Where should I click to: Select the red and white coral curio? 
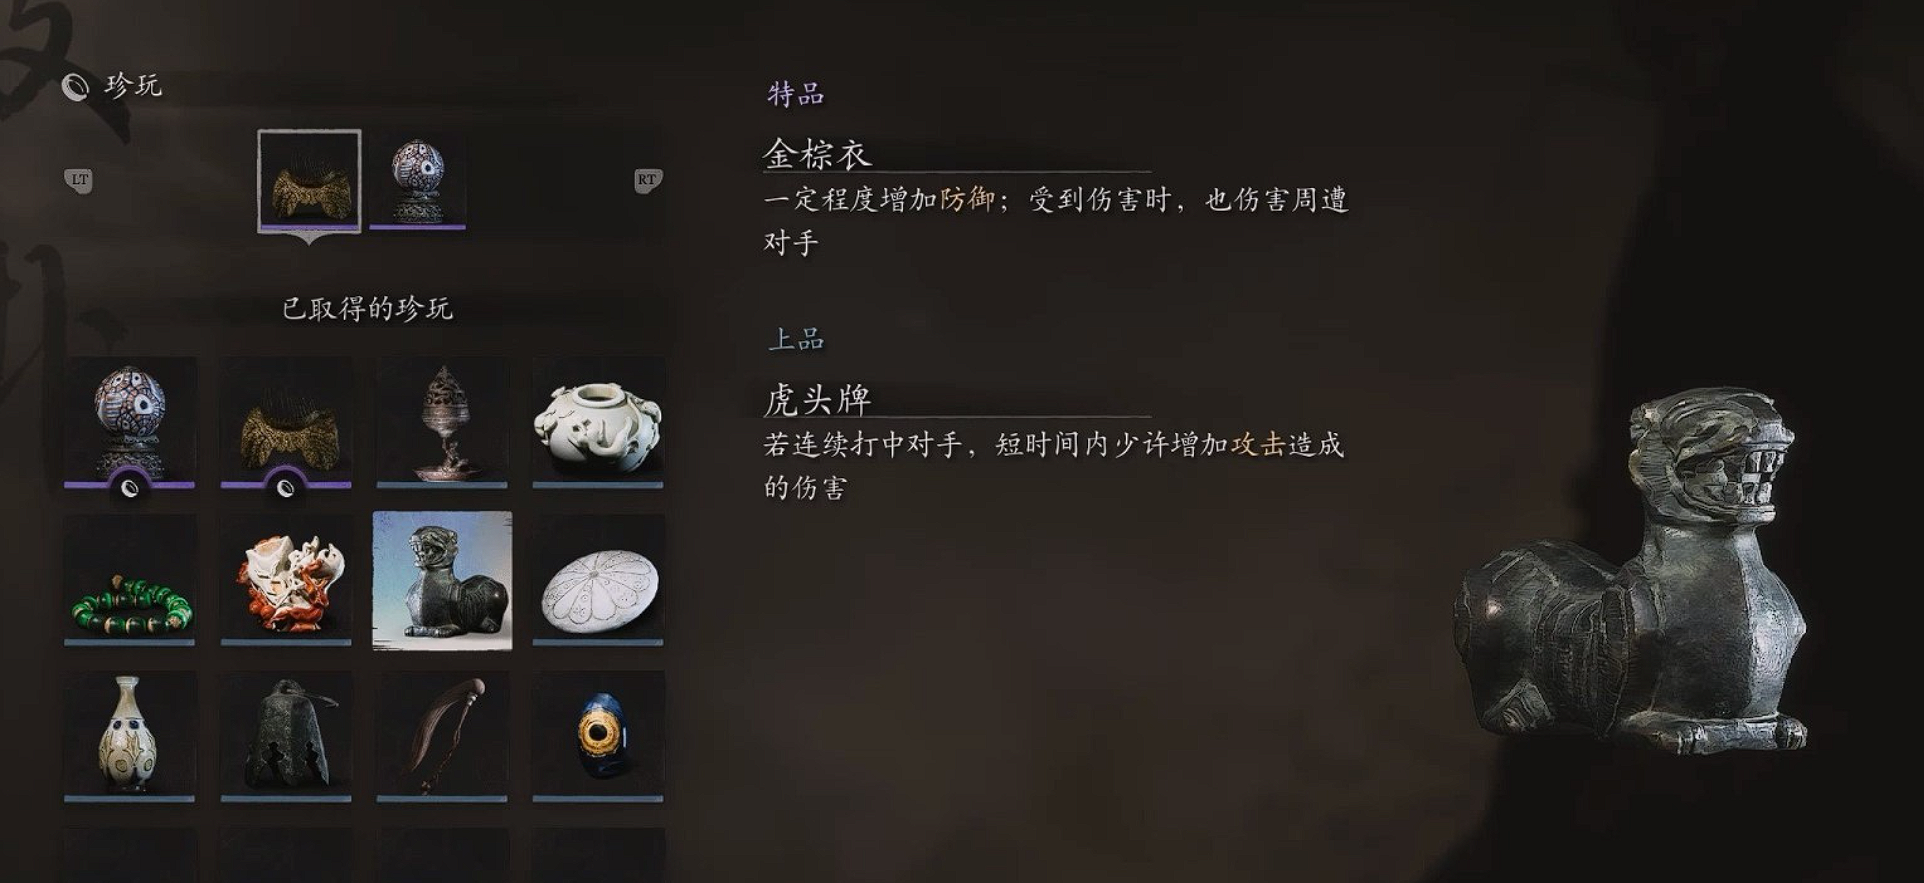coord(286,580)
